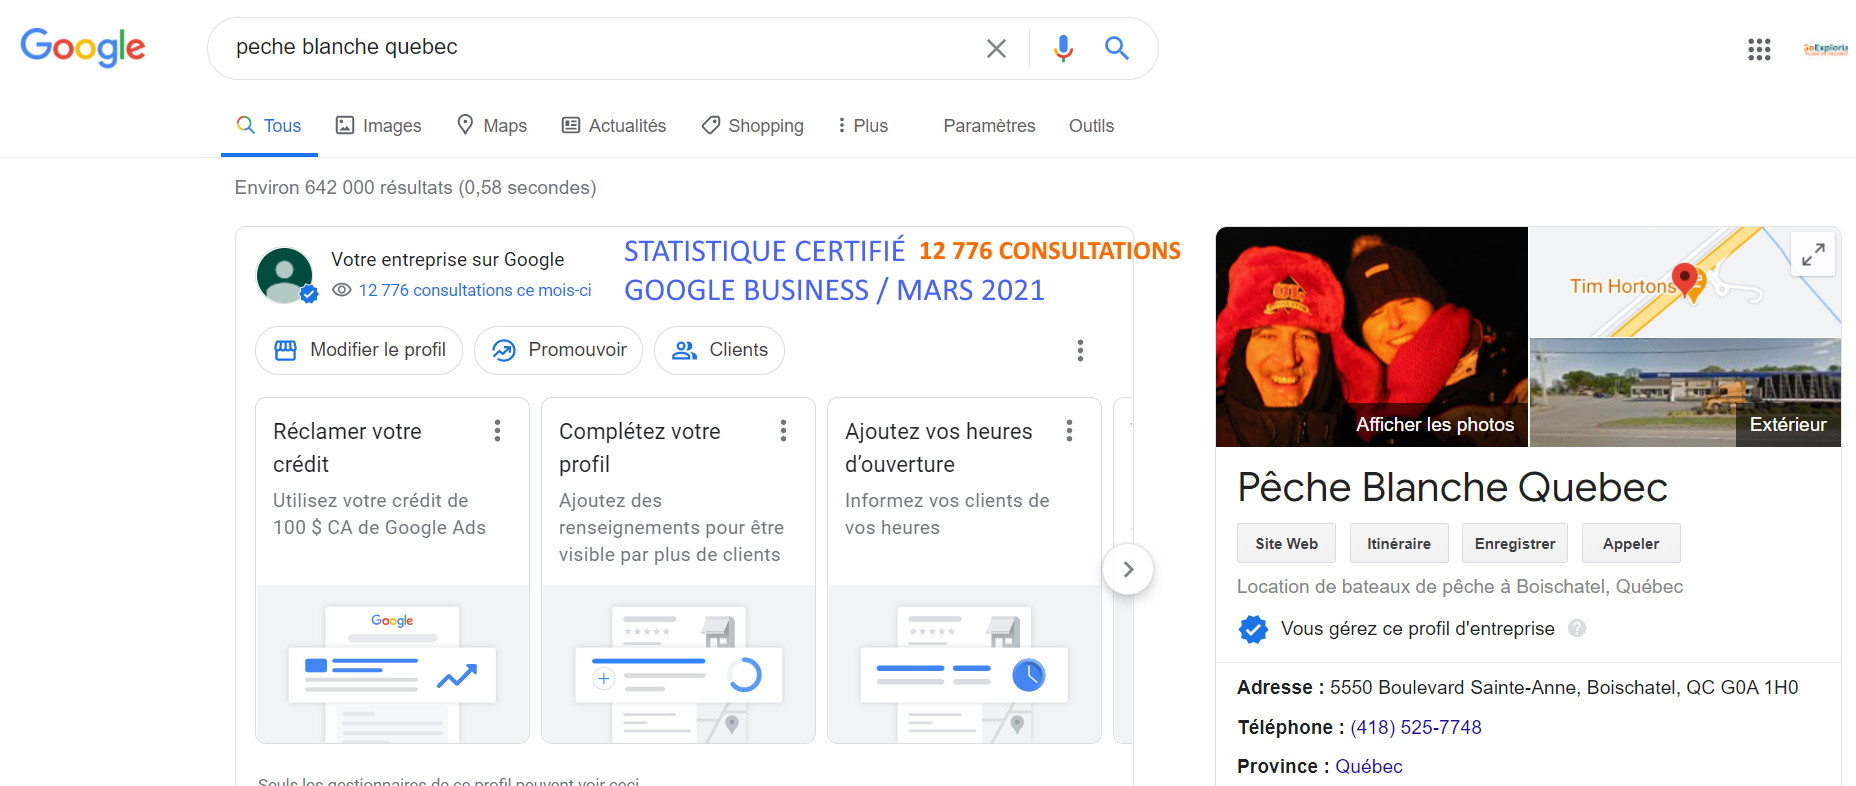Image resolution: width=1856 pixels, height=786 pixels.
Task: Open business panel three-dot overflow menu
Action: [1080, 350]
